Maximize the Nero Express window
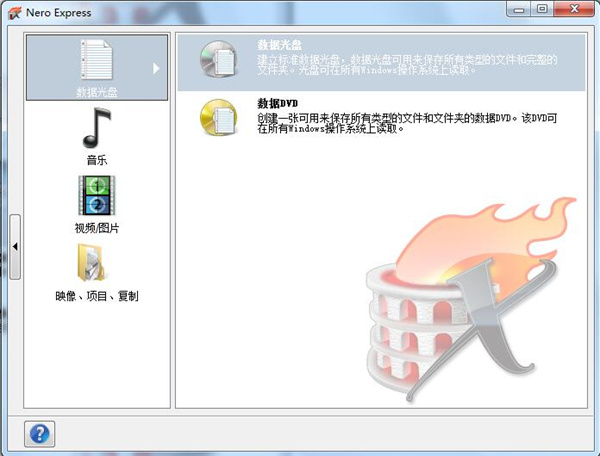Viewport: 600px width, 456px height. [x=542, y=9]
